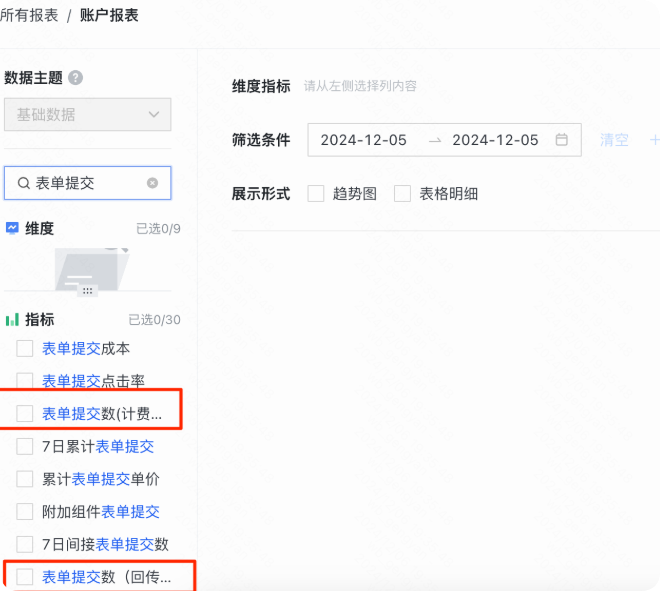
Task: Focus the 表单提交 search field
Action: (x=88, y=183)
